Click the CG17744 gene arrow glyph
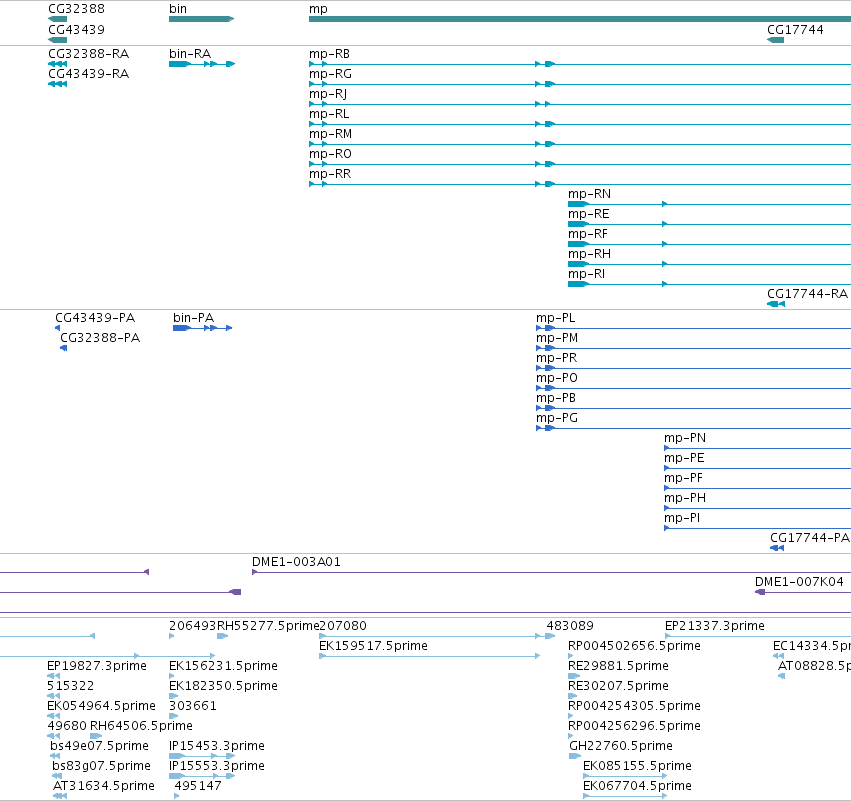 pyautogui.click(x=776, y=40)
